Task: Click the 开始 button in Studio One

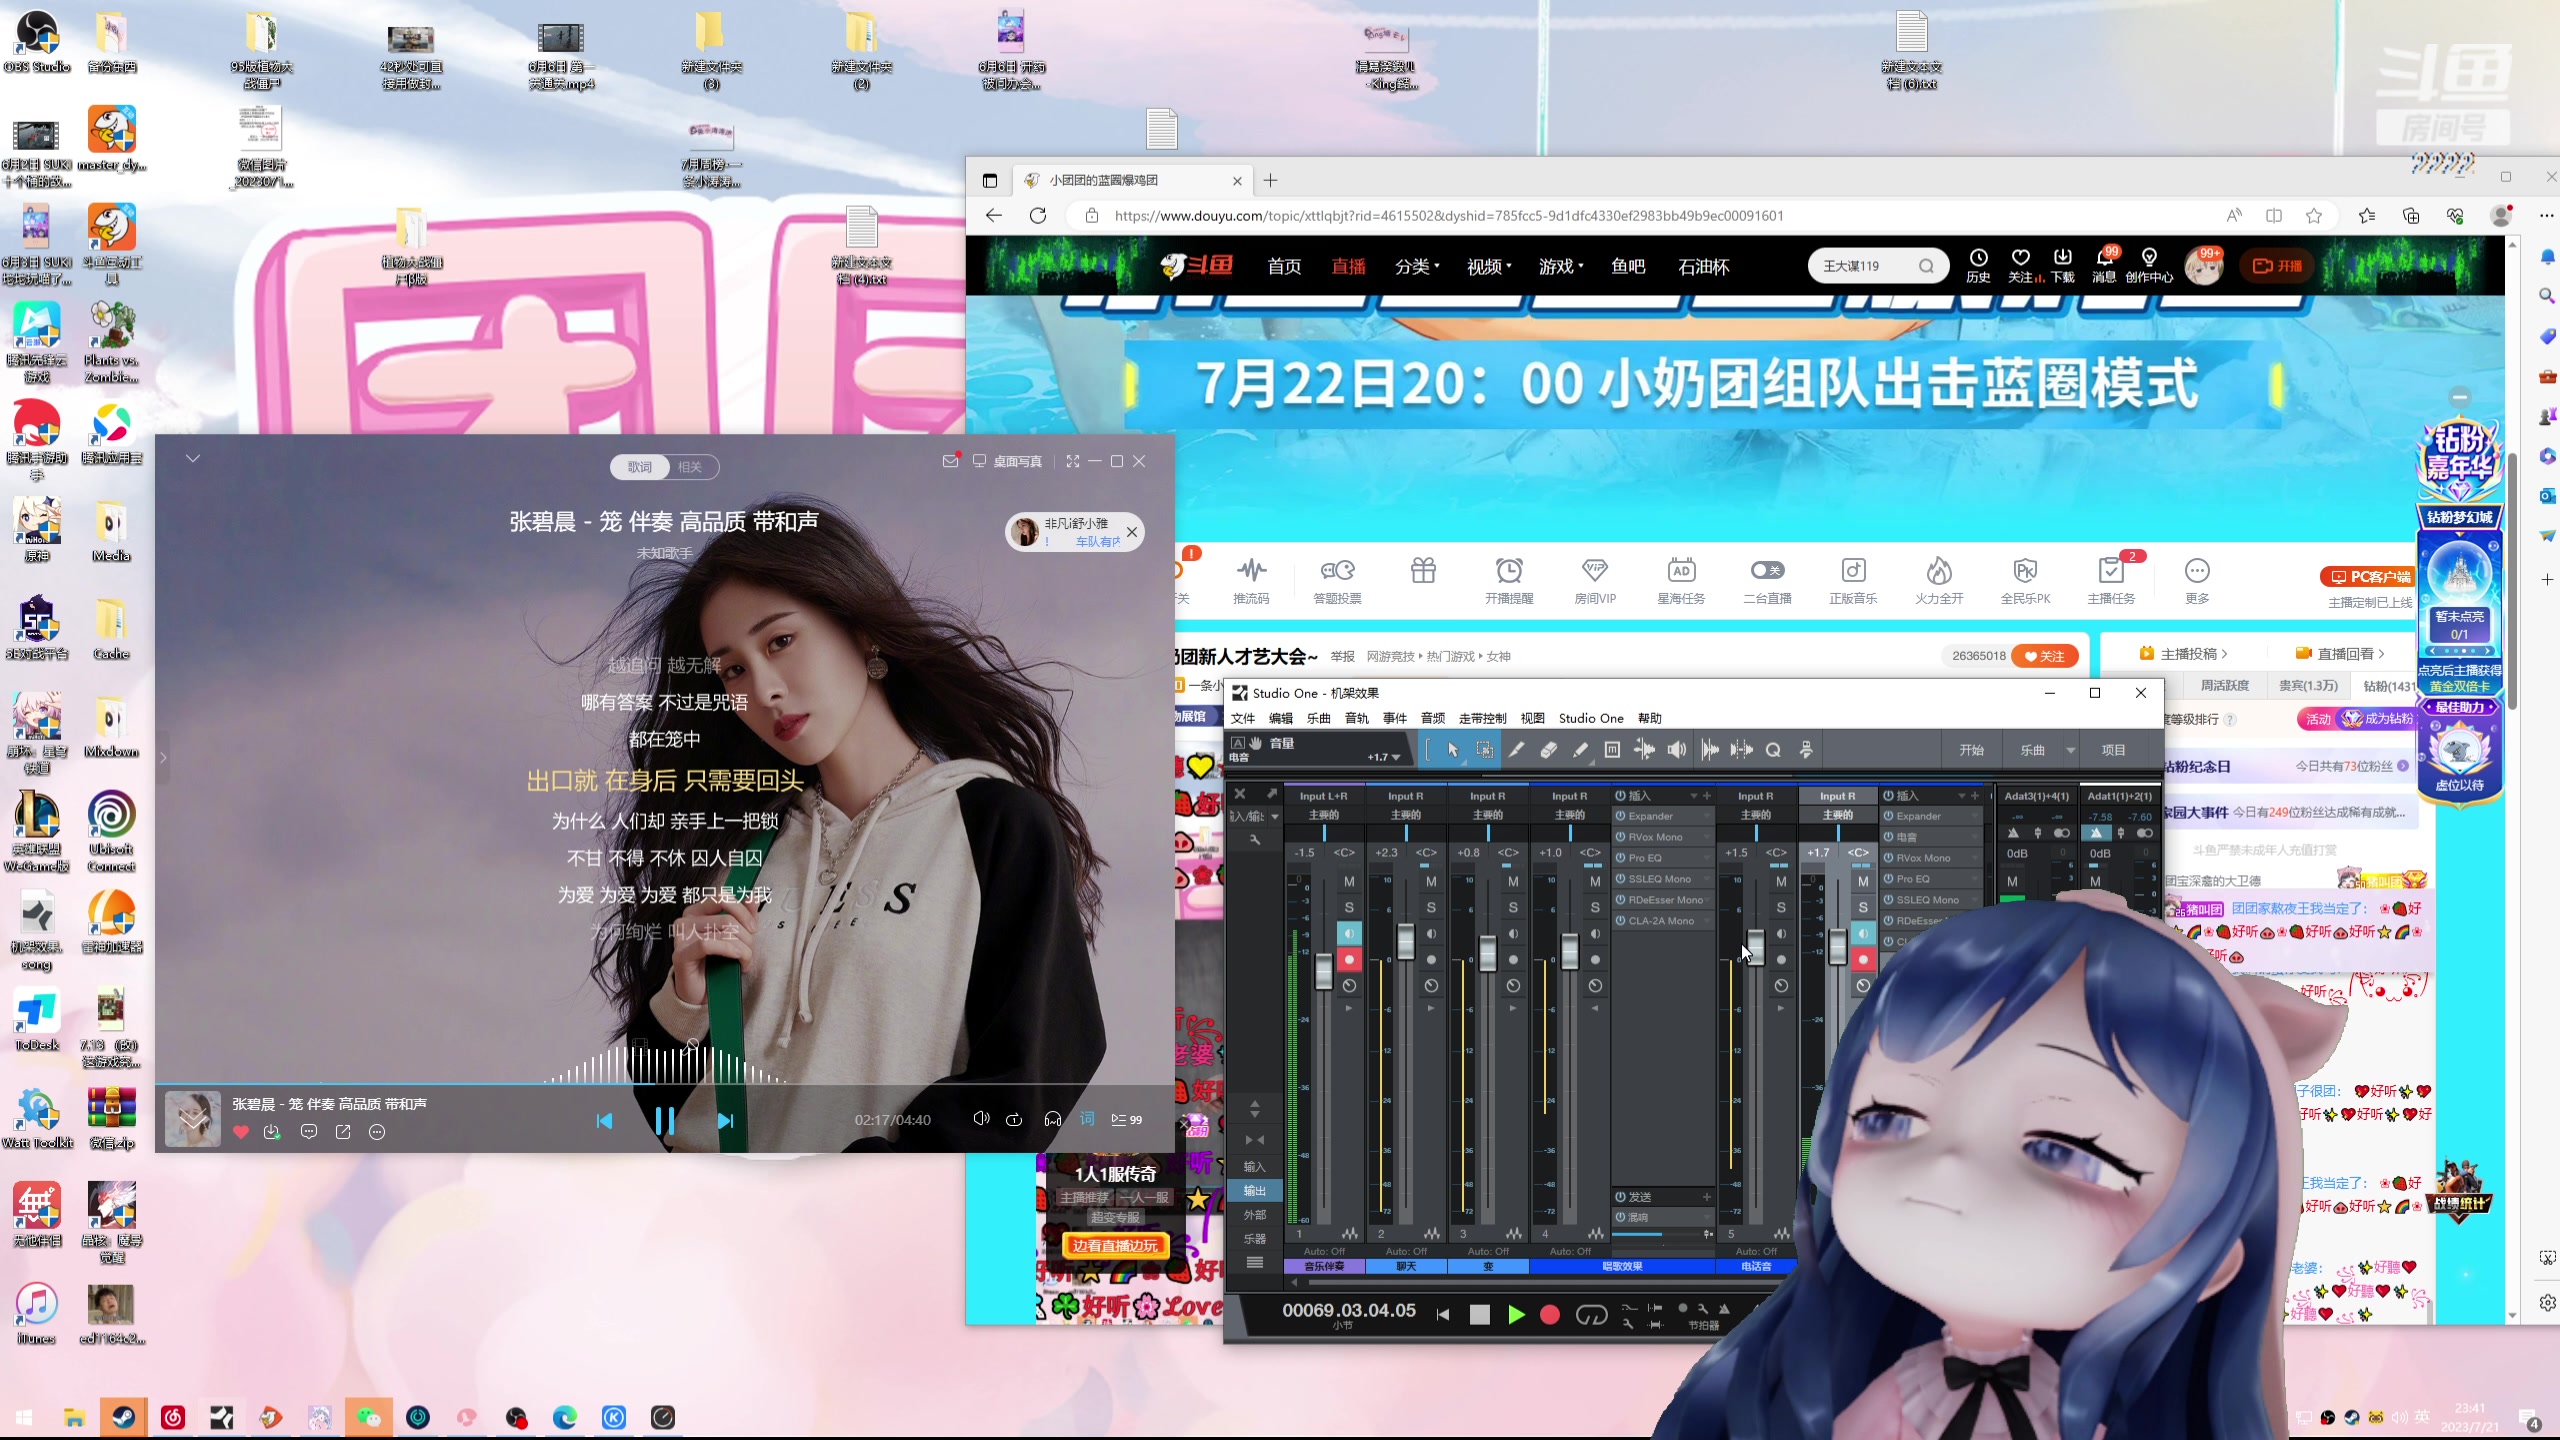Action: 1970,749
